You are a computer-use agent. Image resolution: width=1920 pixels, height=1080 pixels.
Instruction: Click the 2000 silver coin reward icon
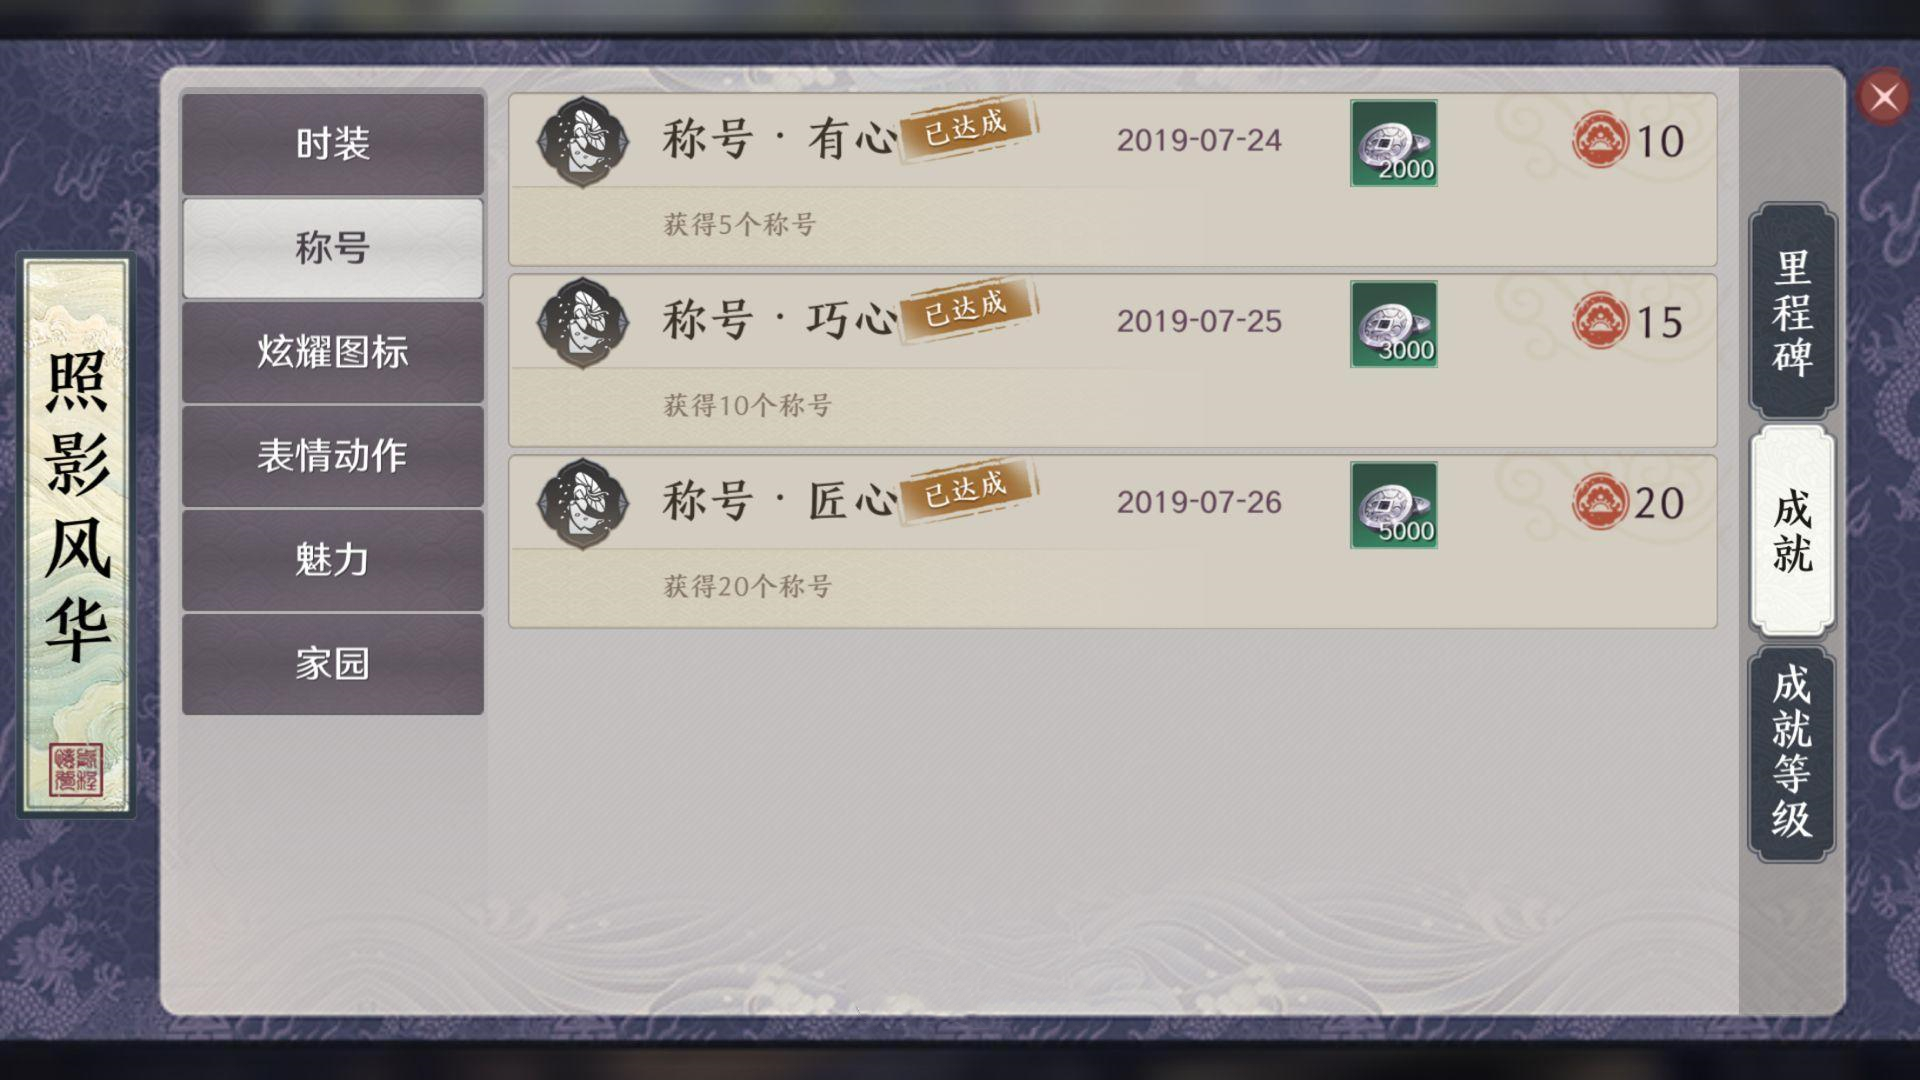(x=1393, y=143)
